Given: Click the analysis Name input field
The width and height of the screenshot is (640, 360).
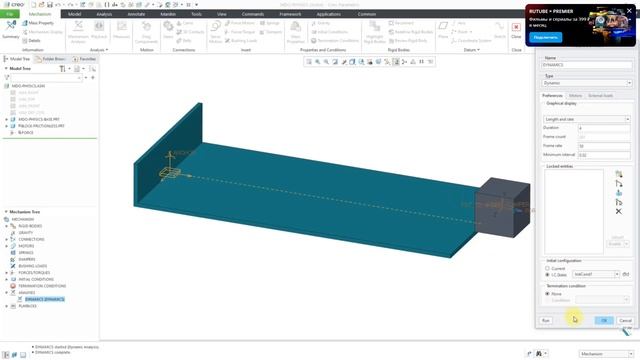Looking at the screenshot, I should point(587,65).
